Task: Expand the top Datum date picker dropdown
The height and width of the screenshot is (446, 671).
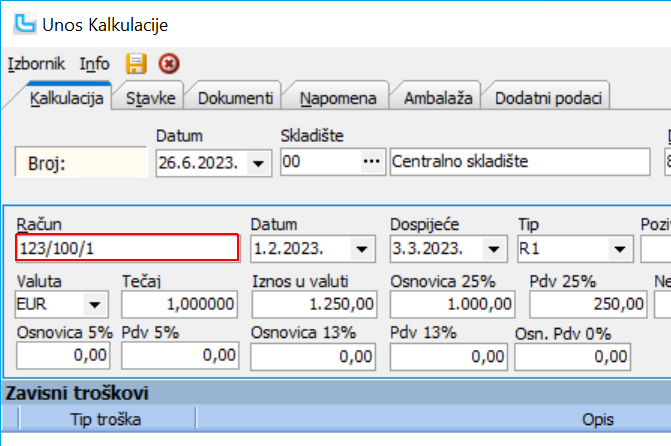Action: click(x=259, y=162)
